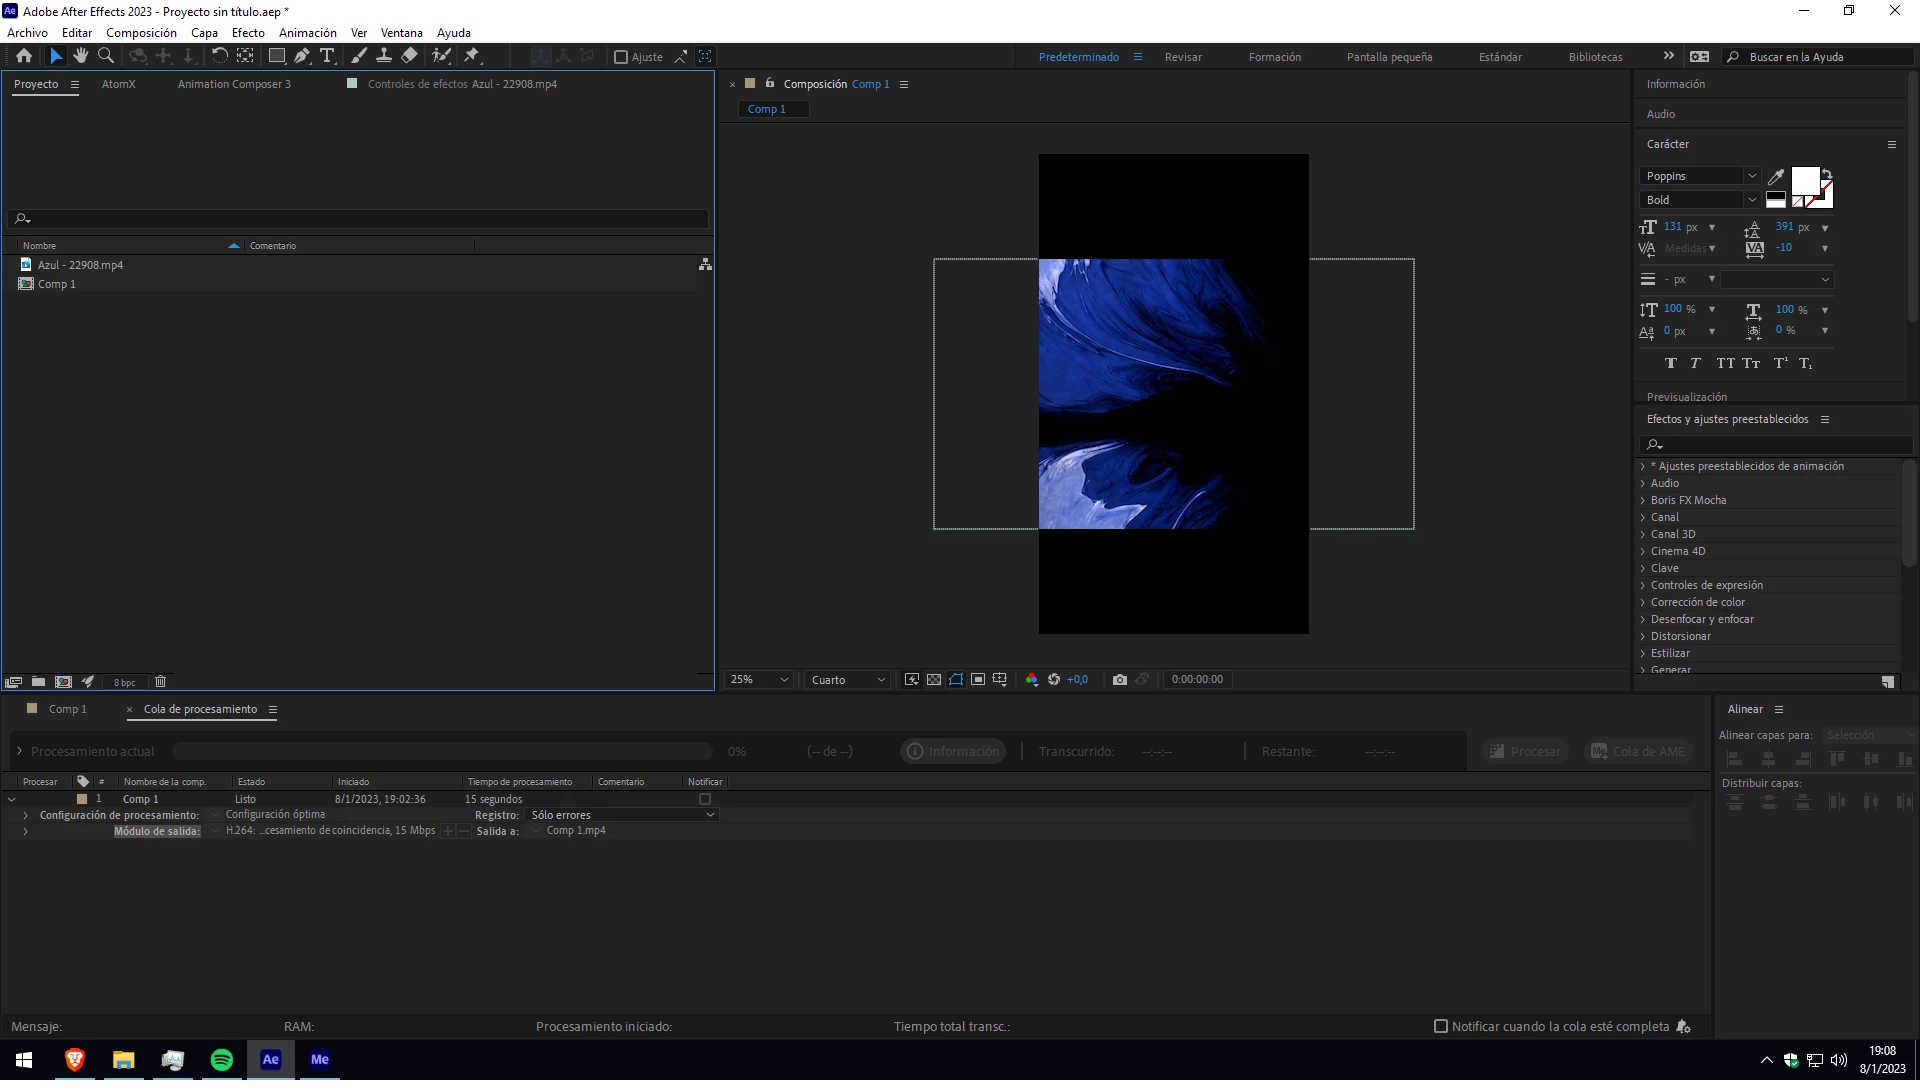Toggle the transparency grid icon
Viewport: 1920px width, 1092px height.
pyautogui.click(x=934, y=680)
